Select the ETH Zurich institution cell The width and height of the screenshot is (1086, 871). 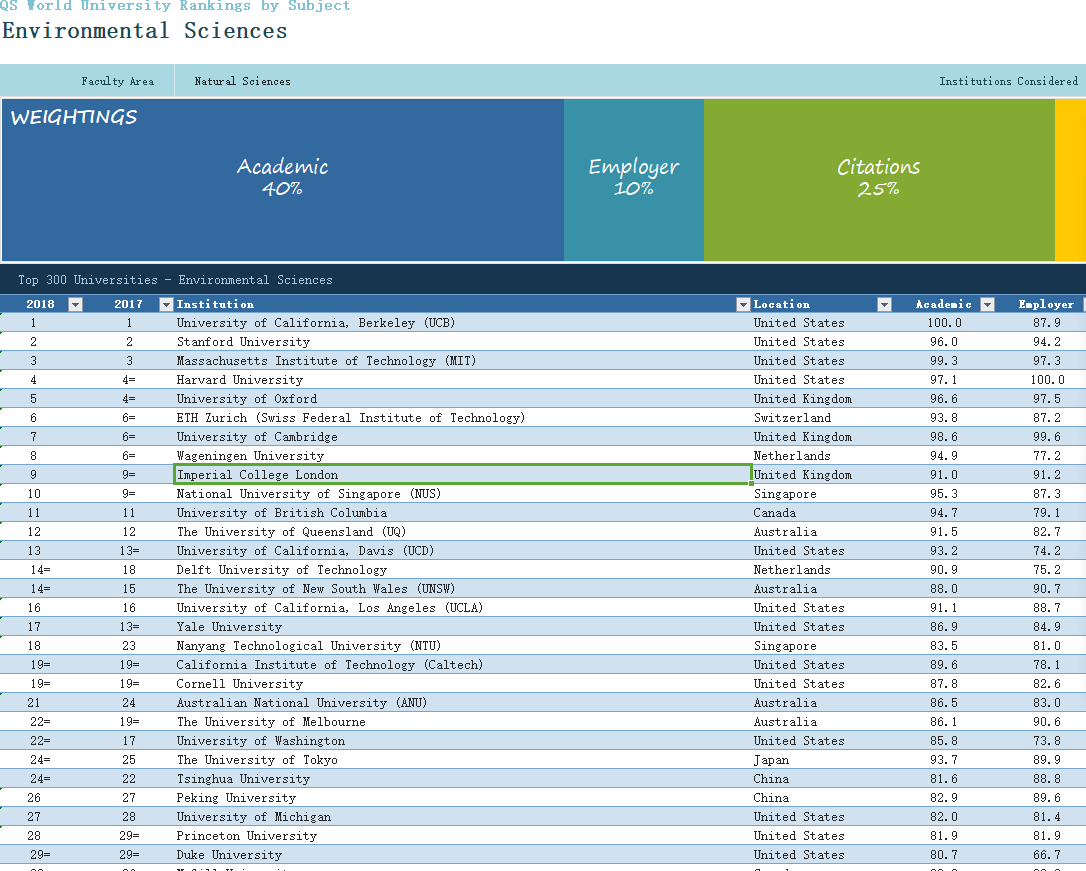pos(463,418)
